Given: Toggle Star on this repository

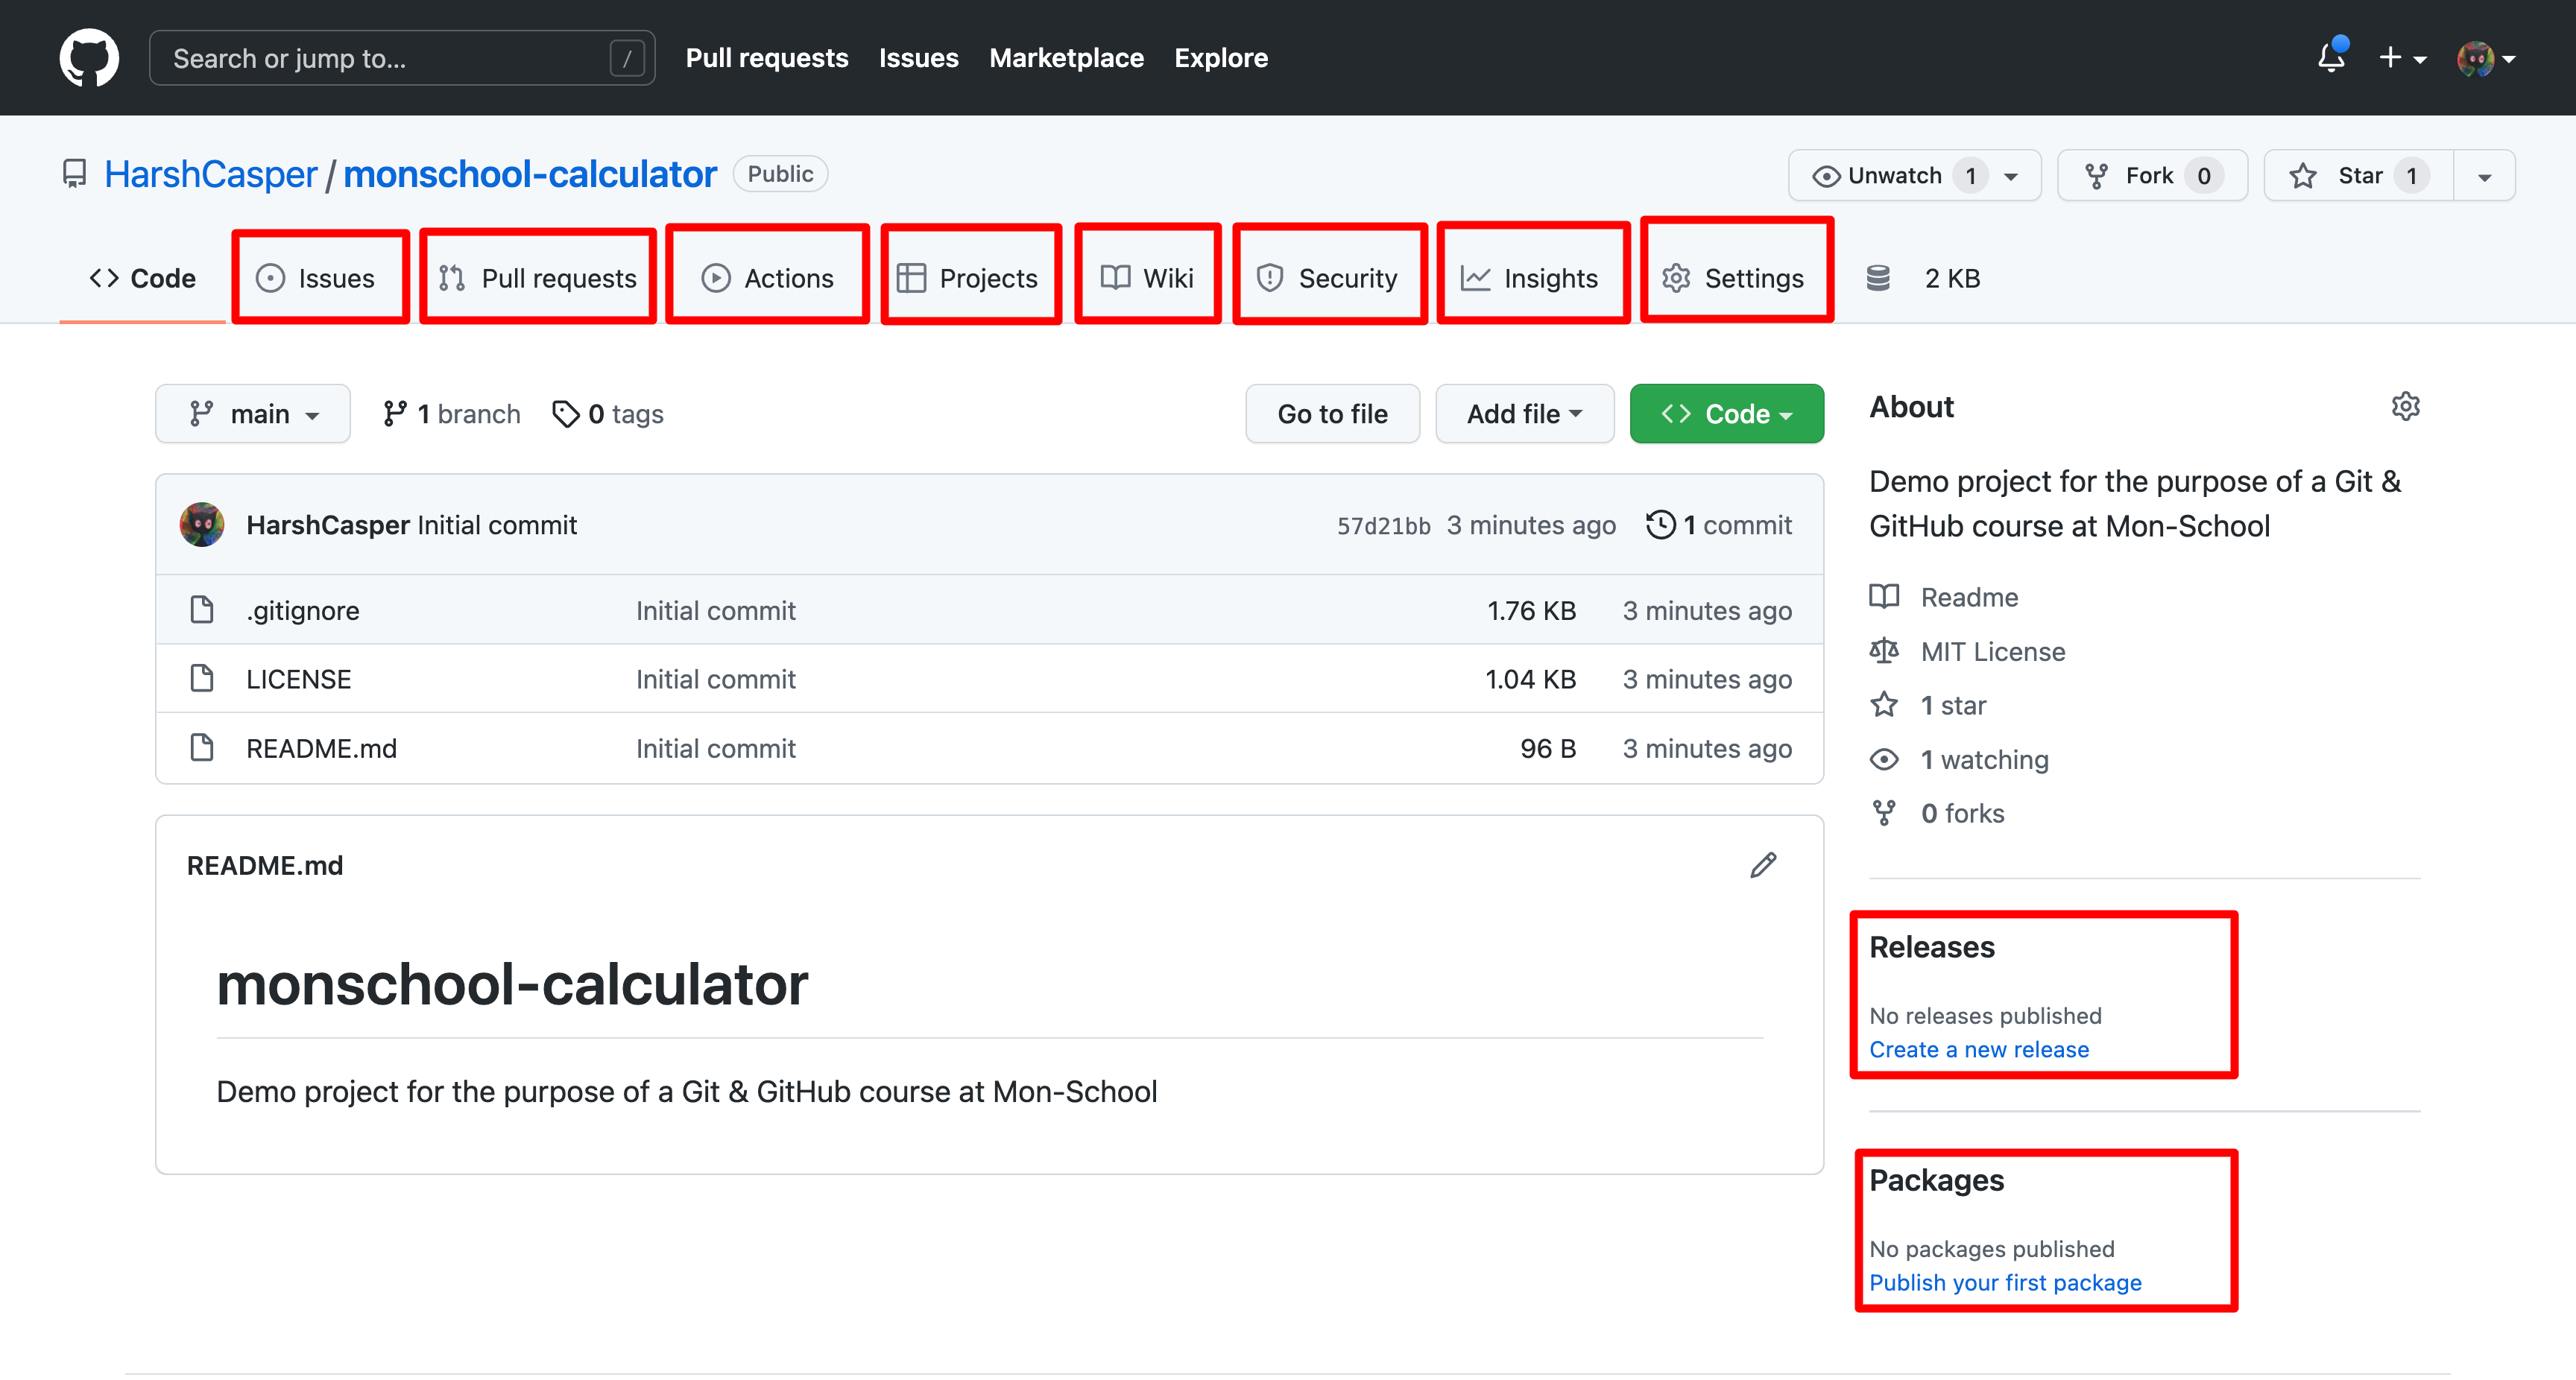Looking at the screenshot, I should (x=2355, y=174).
